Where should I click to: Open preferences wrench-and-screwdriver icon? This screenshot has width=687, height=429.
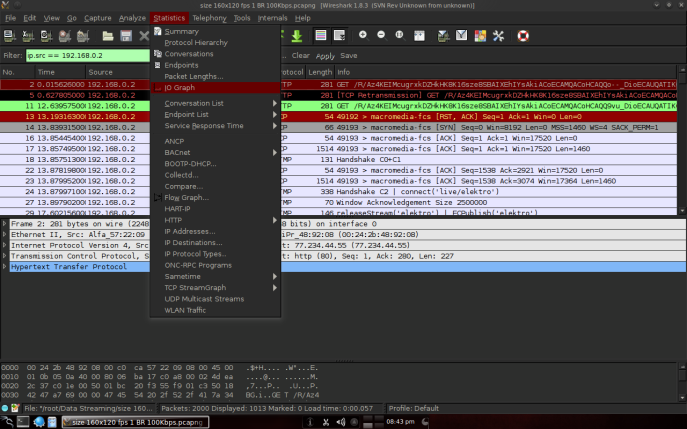click(498, 35)
